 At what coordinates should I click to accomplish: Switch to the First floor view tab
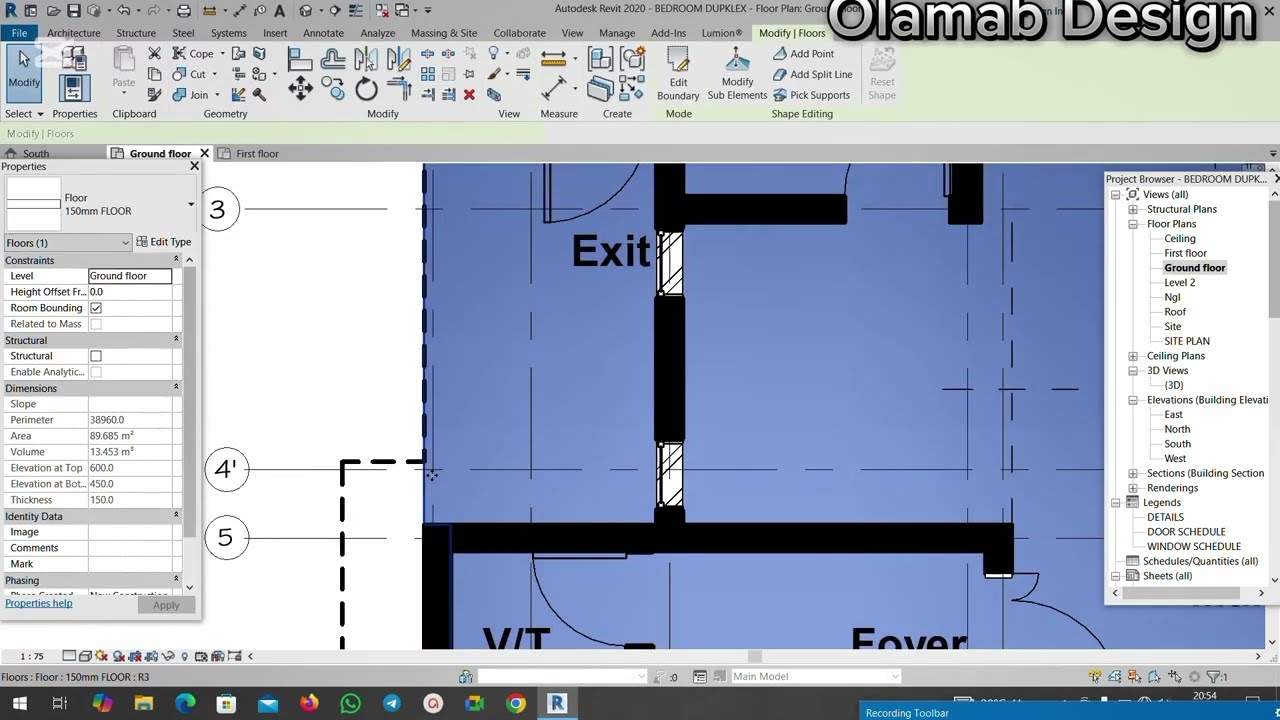click(257, 154)
